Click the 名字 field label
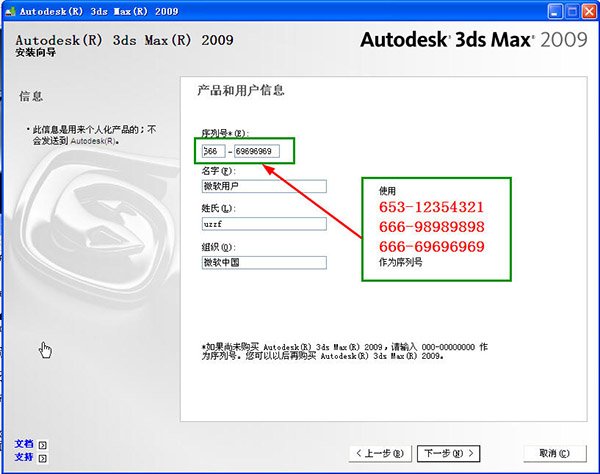This screenshot has width=600, height=474. (x=219, y=171)
